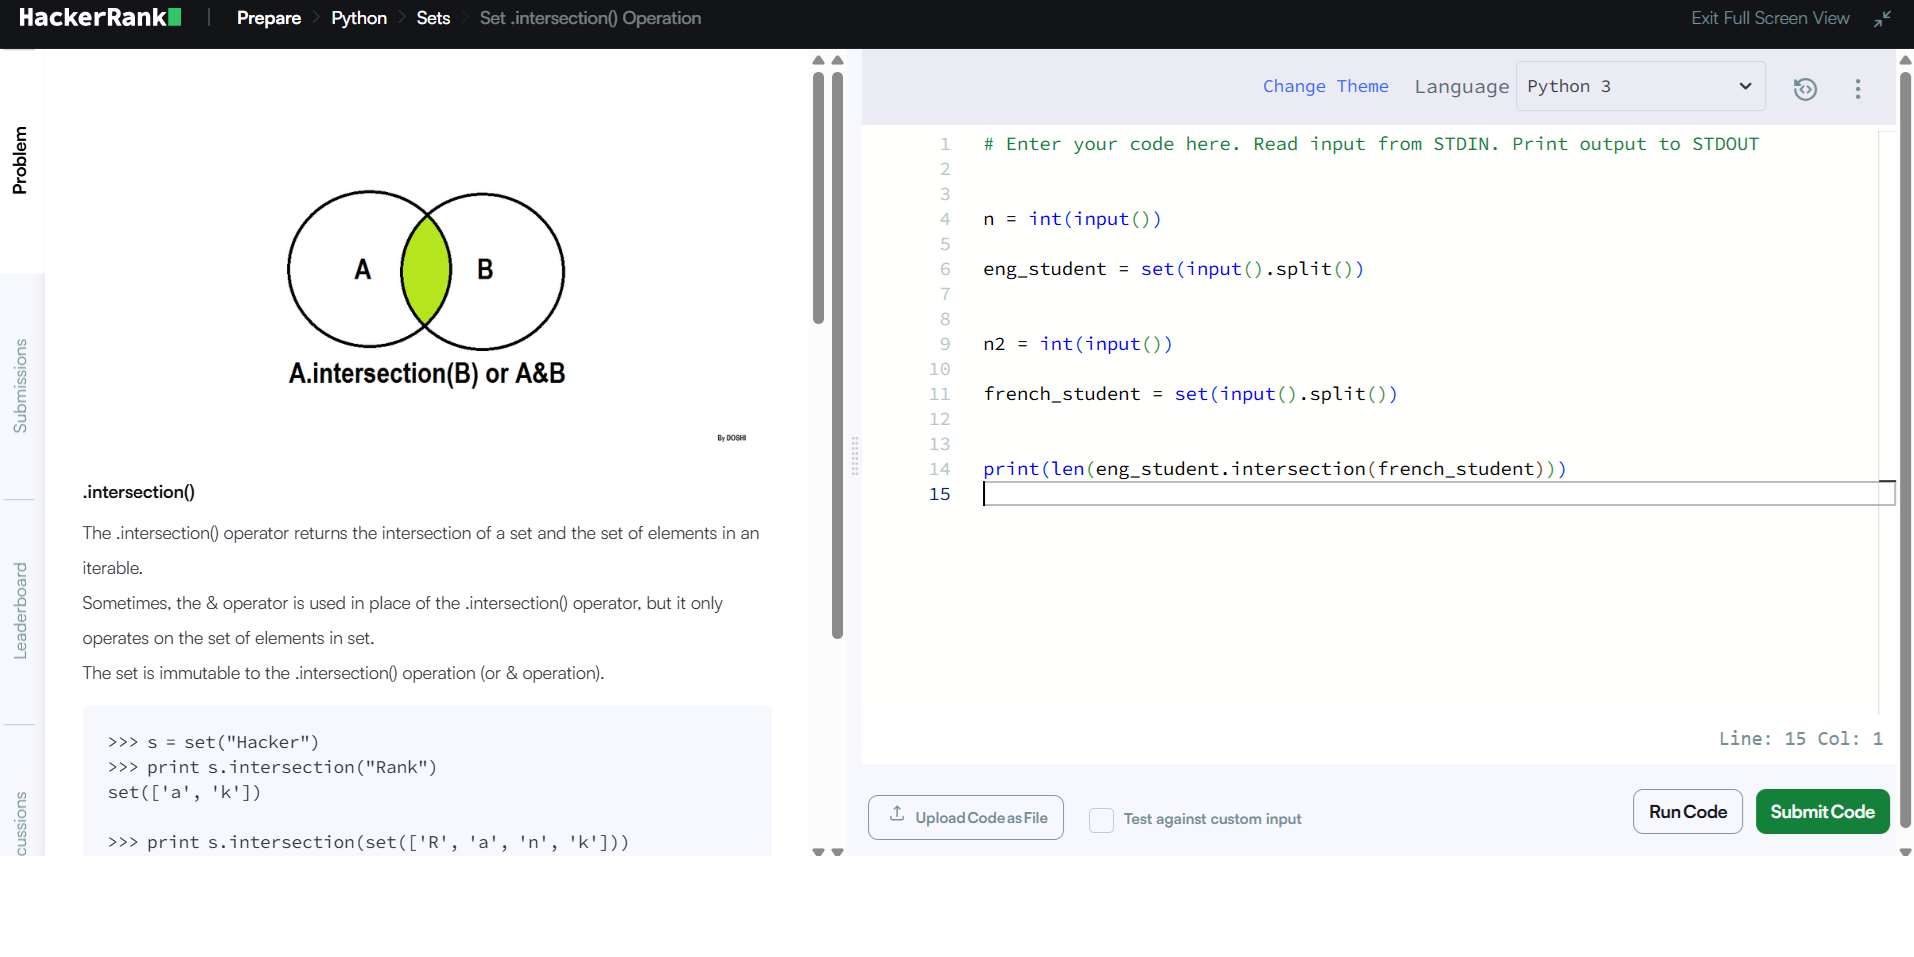The image size is (1914, 957).
Task: Click the Sets breadcrumb link
Action: tap(433, 18)
